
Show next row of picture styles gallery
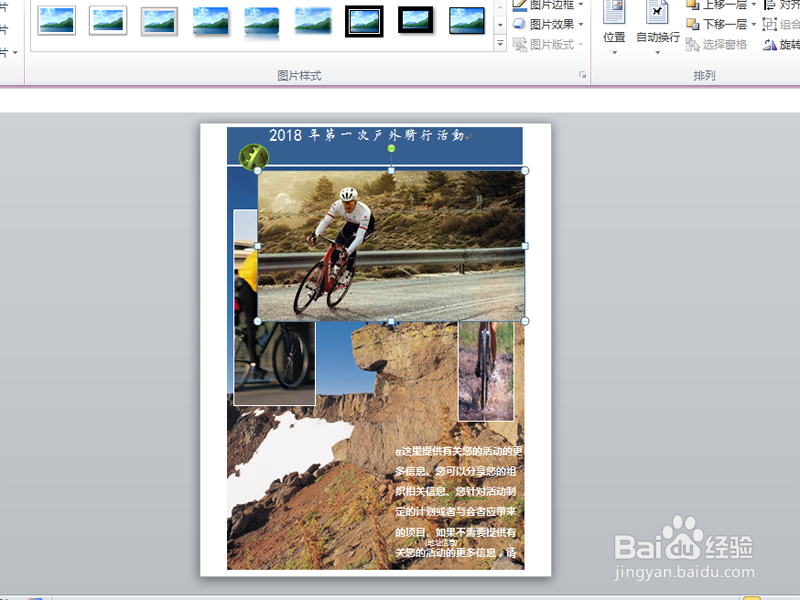pos(500,24)
